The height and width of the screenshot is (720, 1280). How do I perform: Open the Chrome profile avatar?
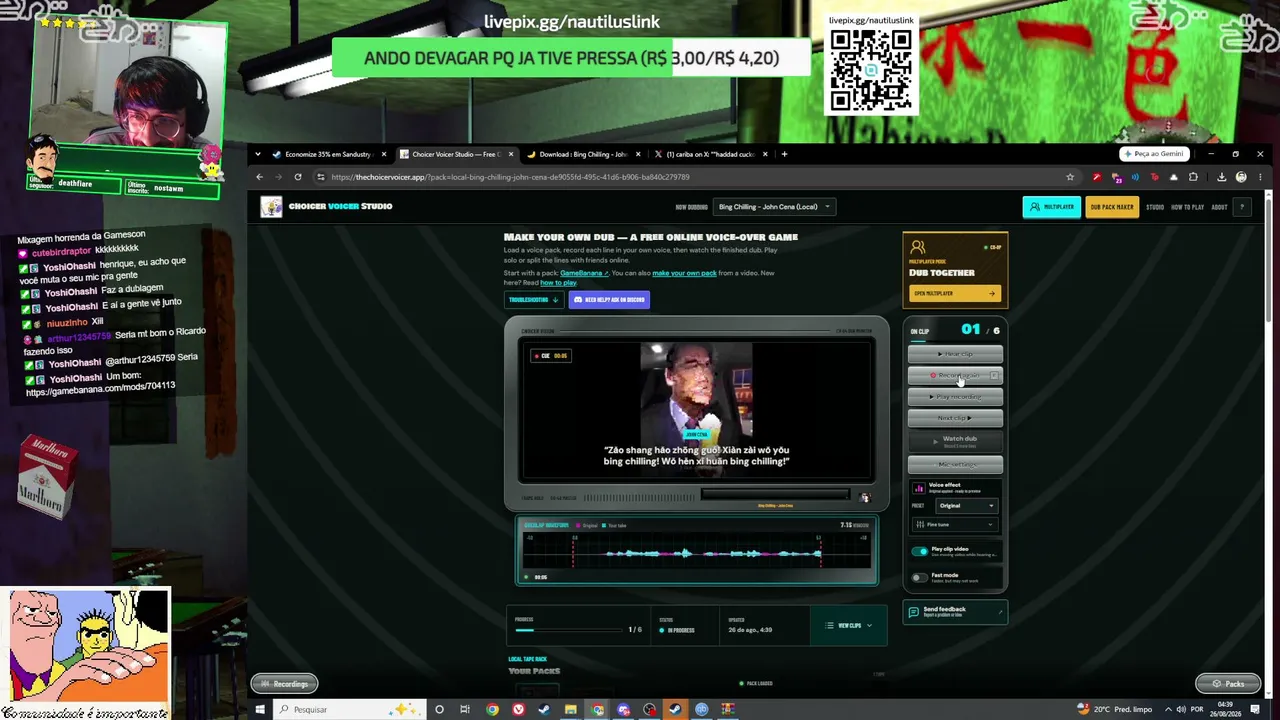pyautogui.click(x=1241, y=177)
